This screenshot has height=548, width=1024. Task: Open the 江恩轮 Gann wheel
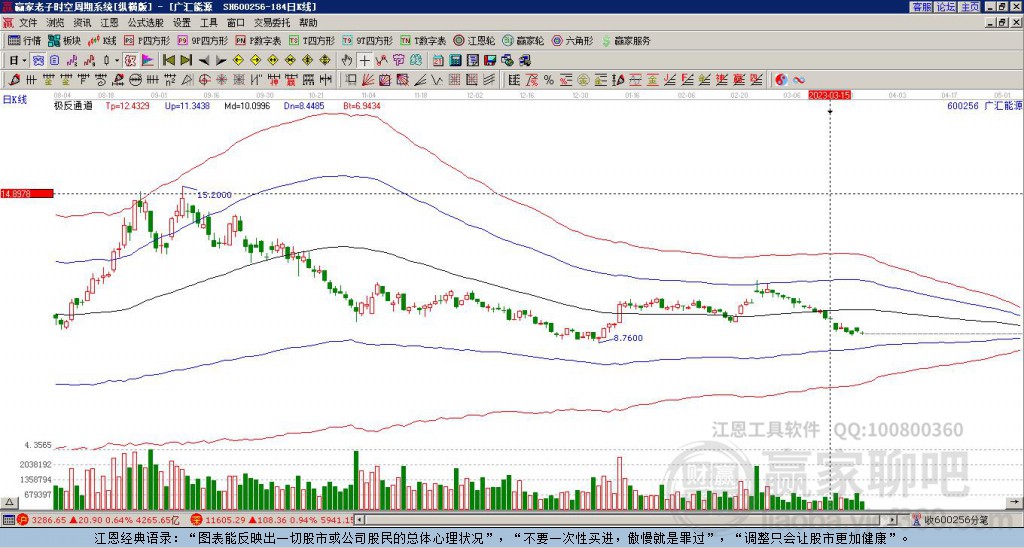(474, 40)
